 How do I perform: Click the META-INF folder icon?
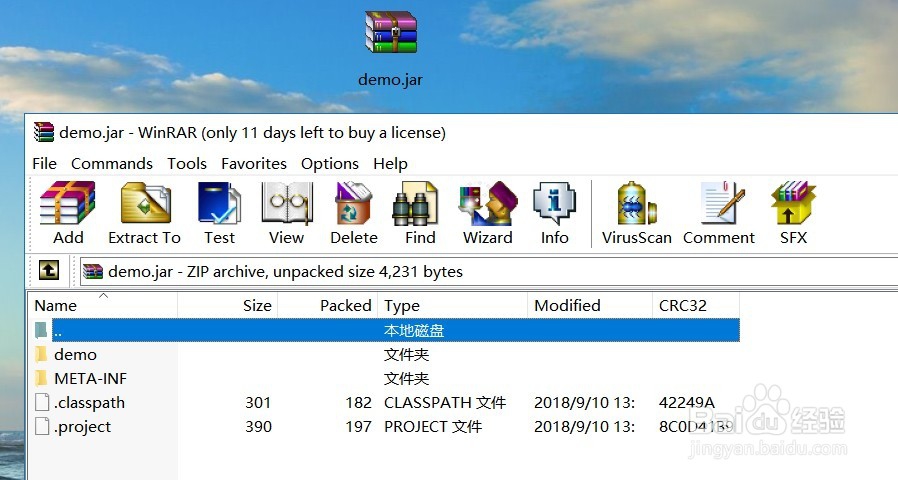[41, 379]
